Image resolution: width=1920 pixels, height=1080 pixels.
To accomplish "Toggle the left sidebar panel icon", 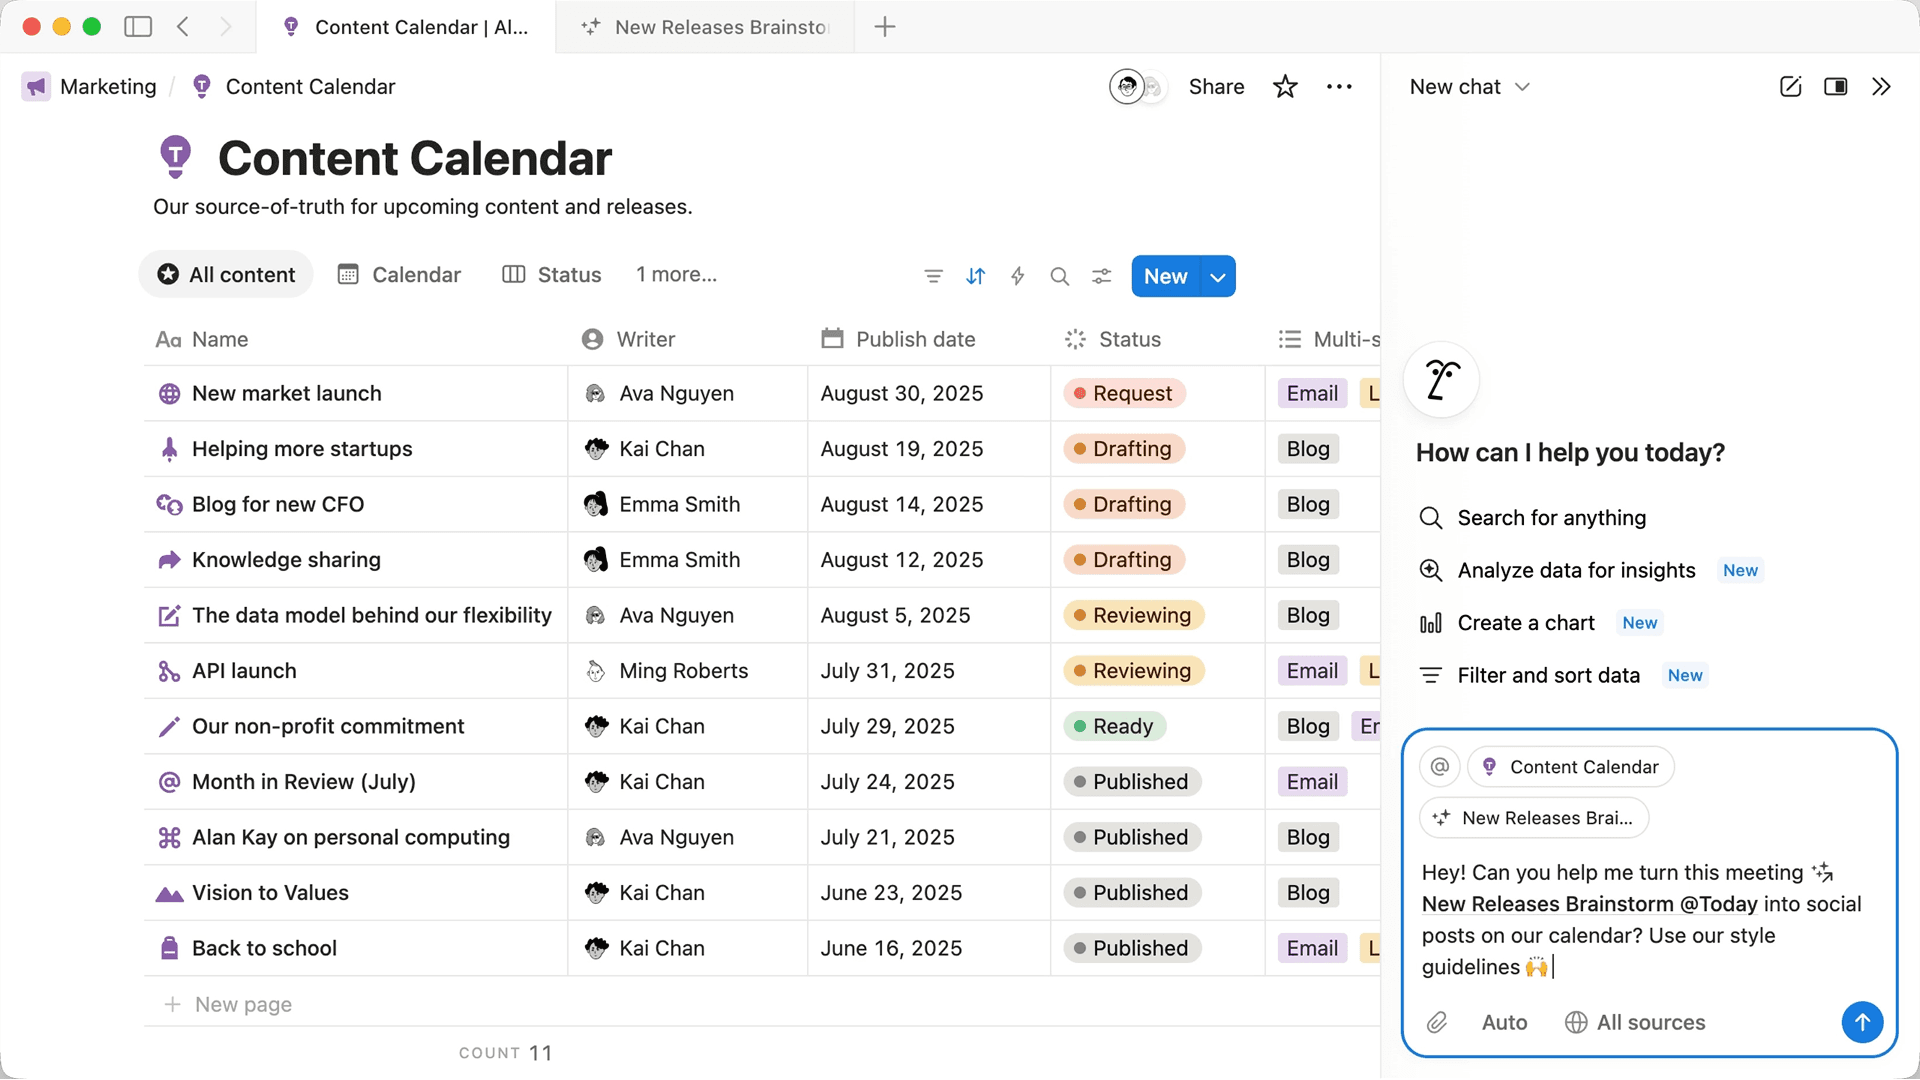I will coord(138,27).
